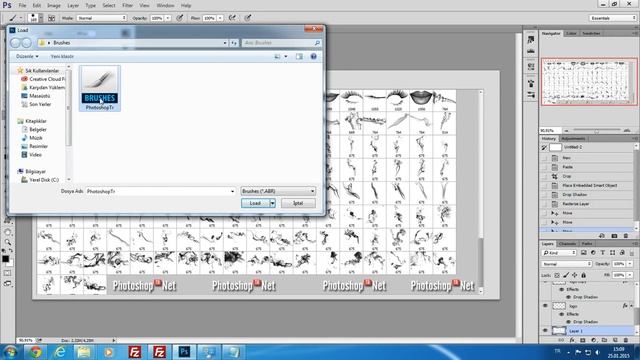
Task: Lock transparent pixels
Action: coord(557,275)
